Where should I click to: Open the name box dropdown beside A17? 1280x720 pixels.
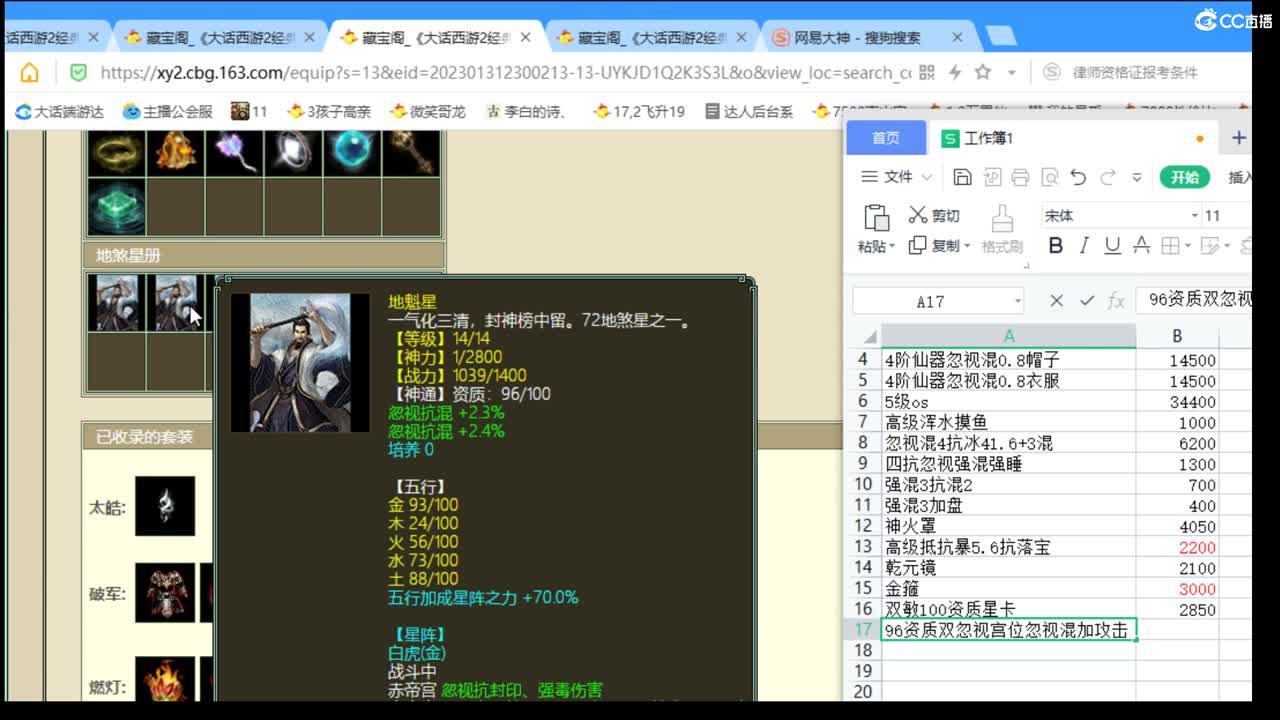[x=1018, y=301]
